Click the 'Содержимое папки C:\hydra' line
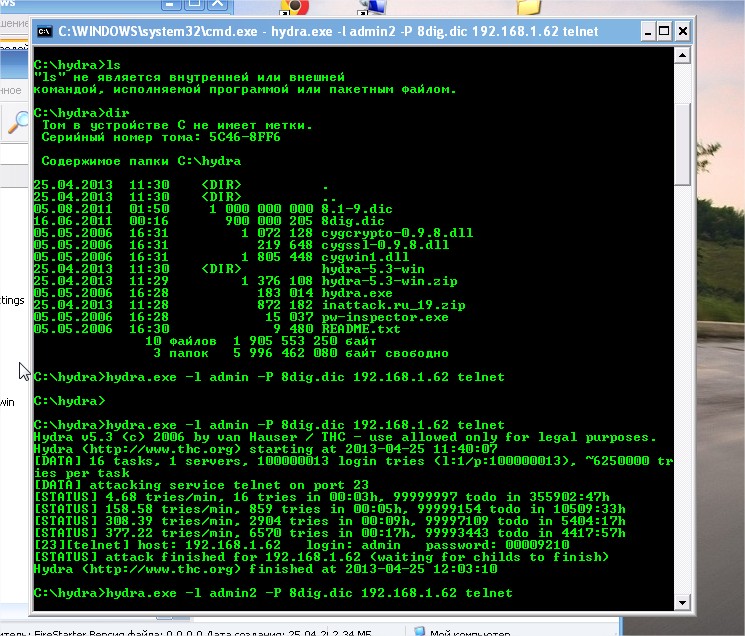 [141, 161]
